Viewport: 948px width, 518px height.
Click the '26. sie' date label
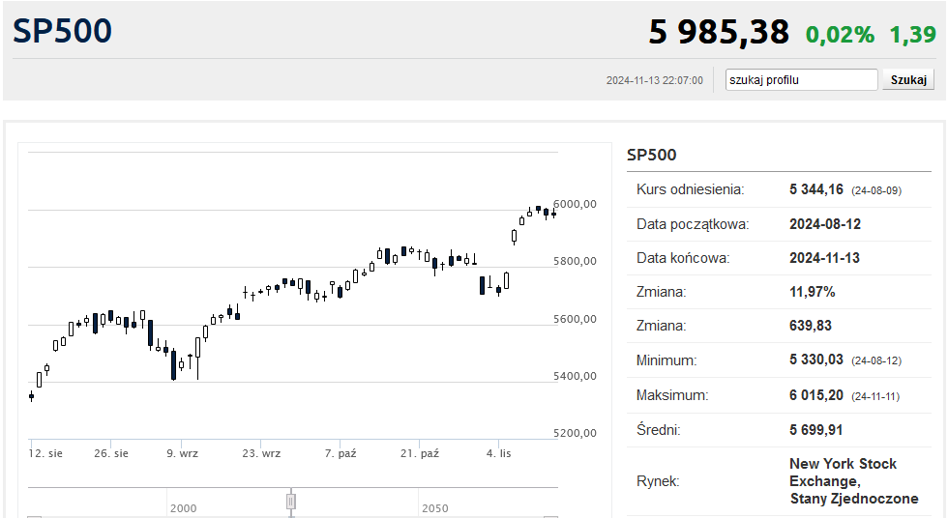click(111, 453)
